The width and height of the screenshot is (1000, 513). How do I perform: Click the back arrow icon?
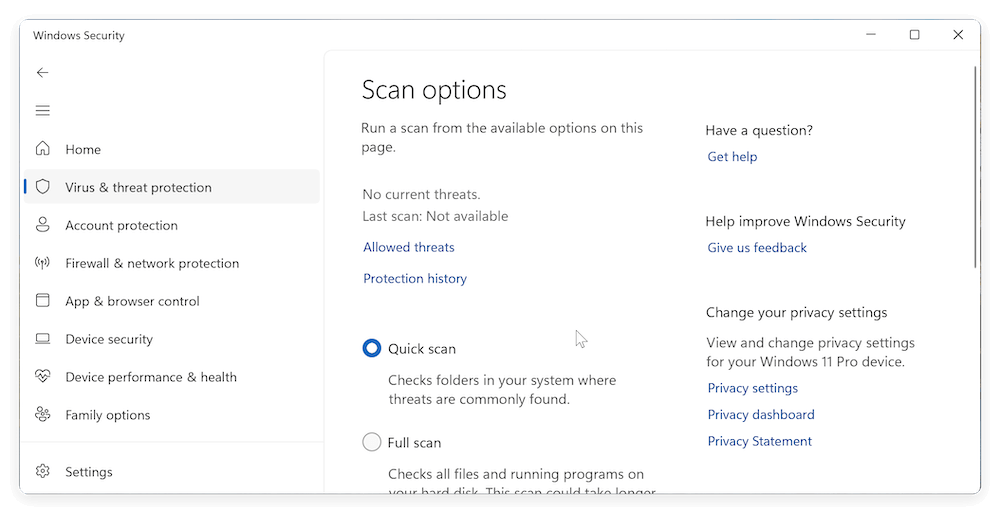[x=42, y=73]
